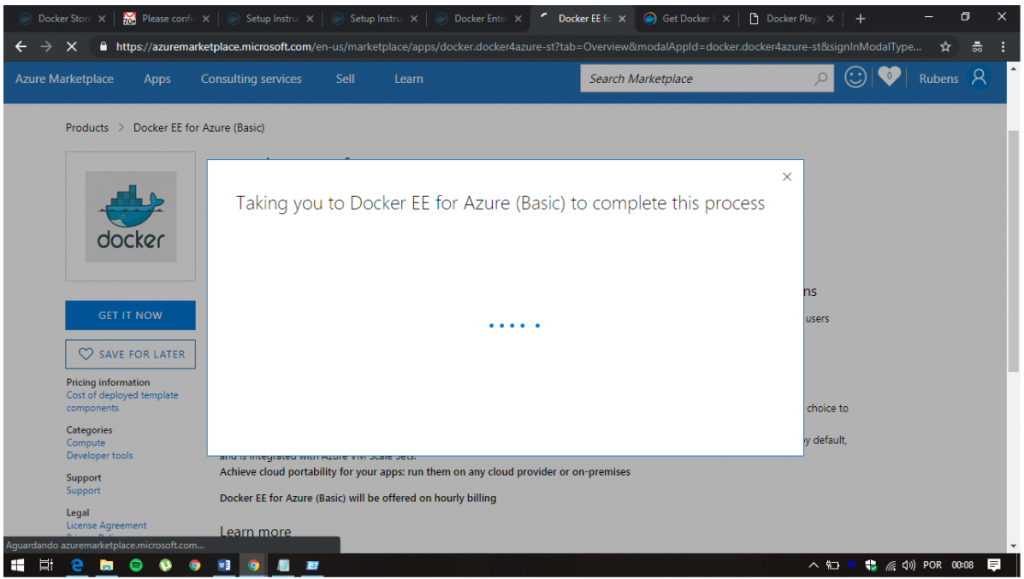This screenshot has width=1024, height=579.
Task: Click the smiley feedback icon
Action: click(x=855, y=78)
